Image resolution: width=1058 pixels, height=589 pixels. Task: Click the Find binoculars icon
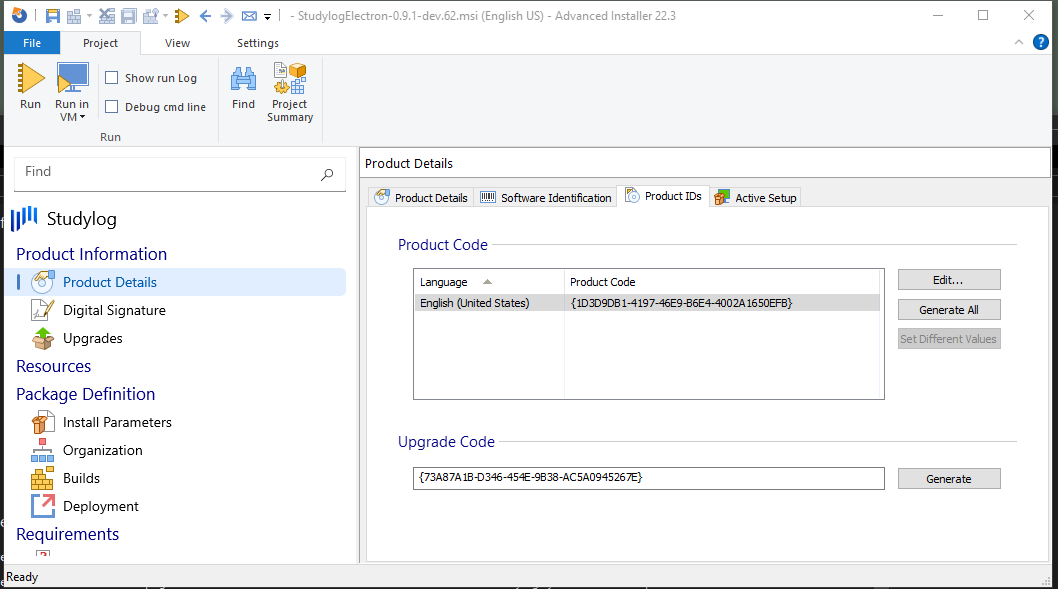pos(243,86)
